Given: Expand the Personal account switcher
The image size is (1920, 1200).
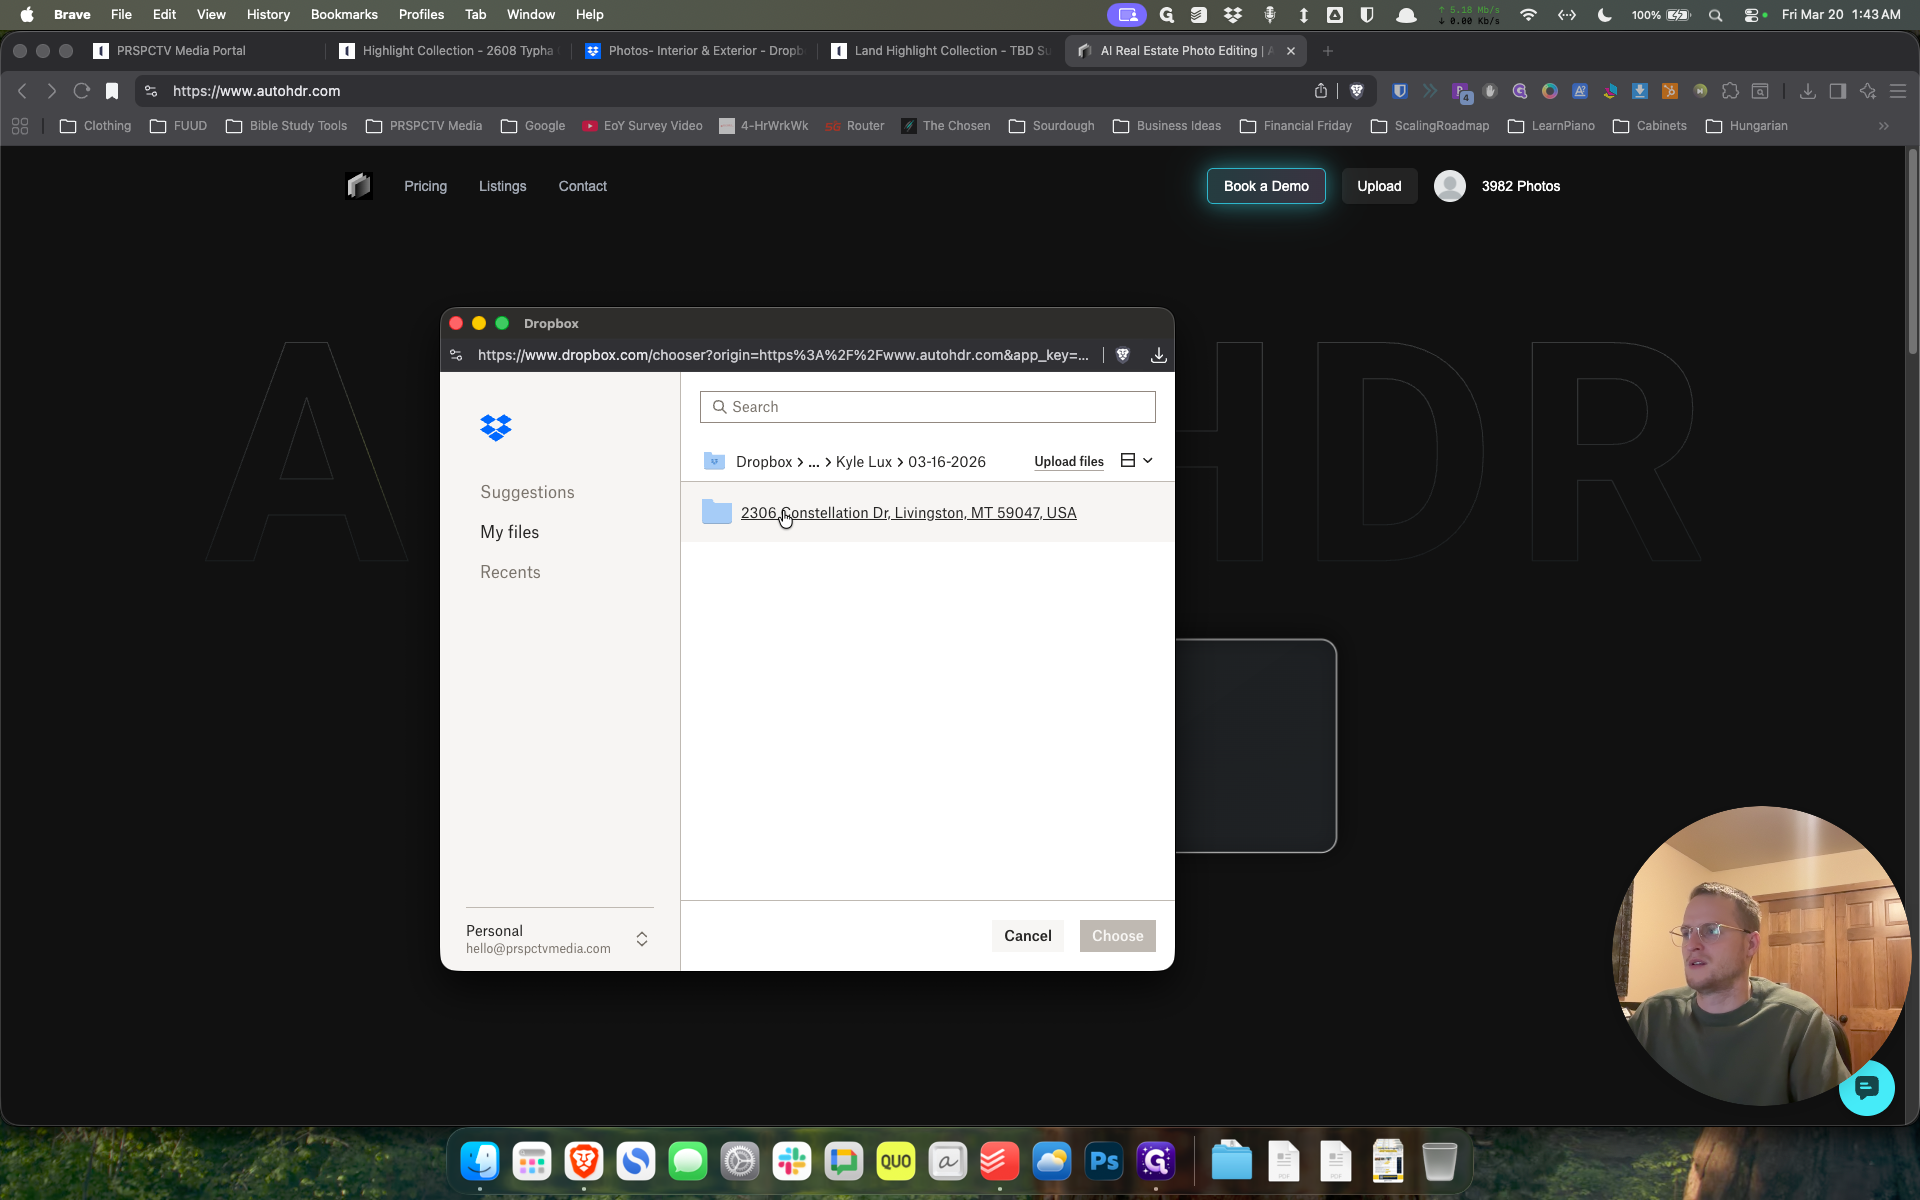Looking at the screenshot, I should click(x=642, y=939).
